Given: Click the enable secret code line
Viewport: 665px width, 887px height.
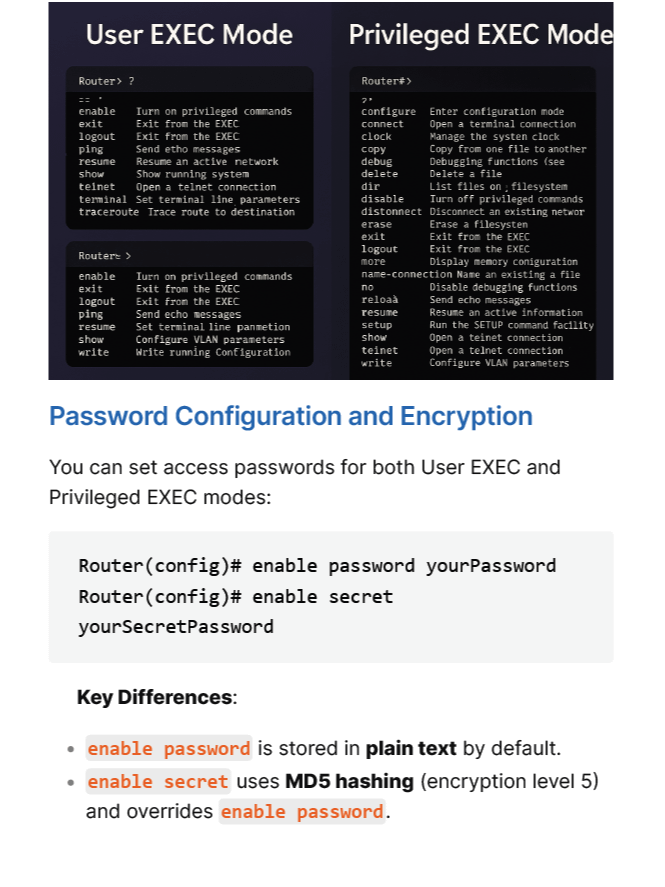Looking at the screenshot, I should (x=236, y=597).
